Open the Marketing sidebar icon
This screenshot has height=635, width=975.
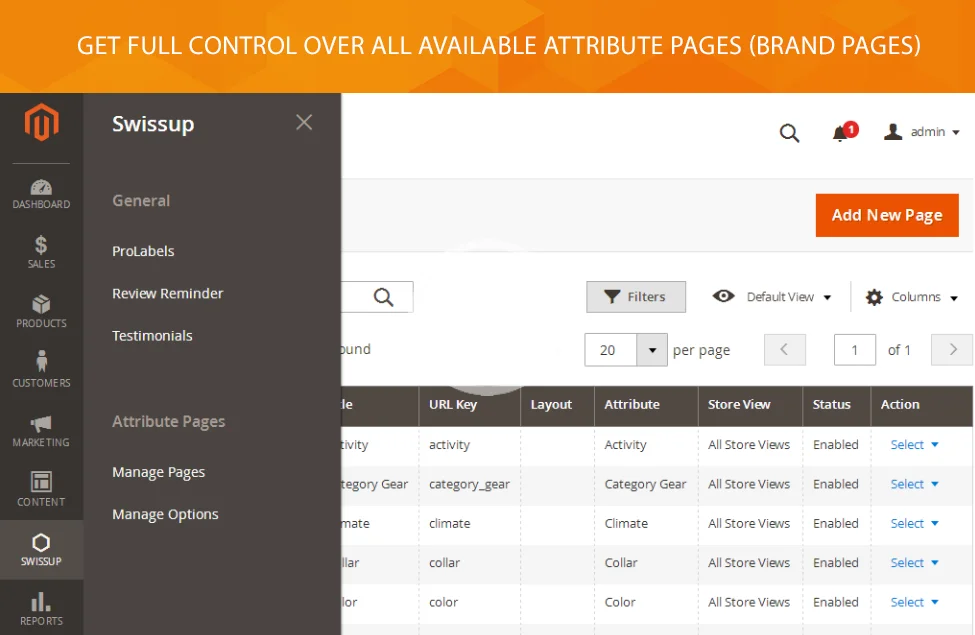[x=41, y=430]
